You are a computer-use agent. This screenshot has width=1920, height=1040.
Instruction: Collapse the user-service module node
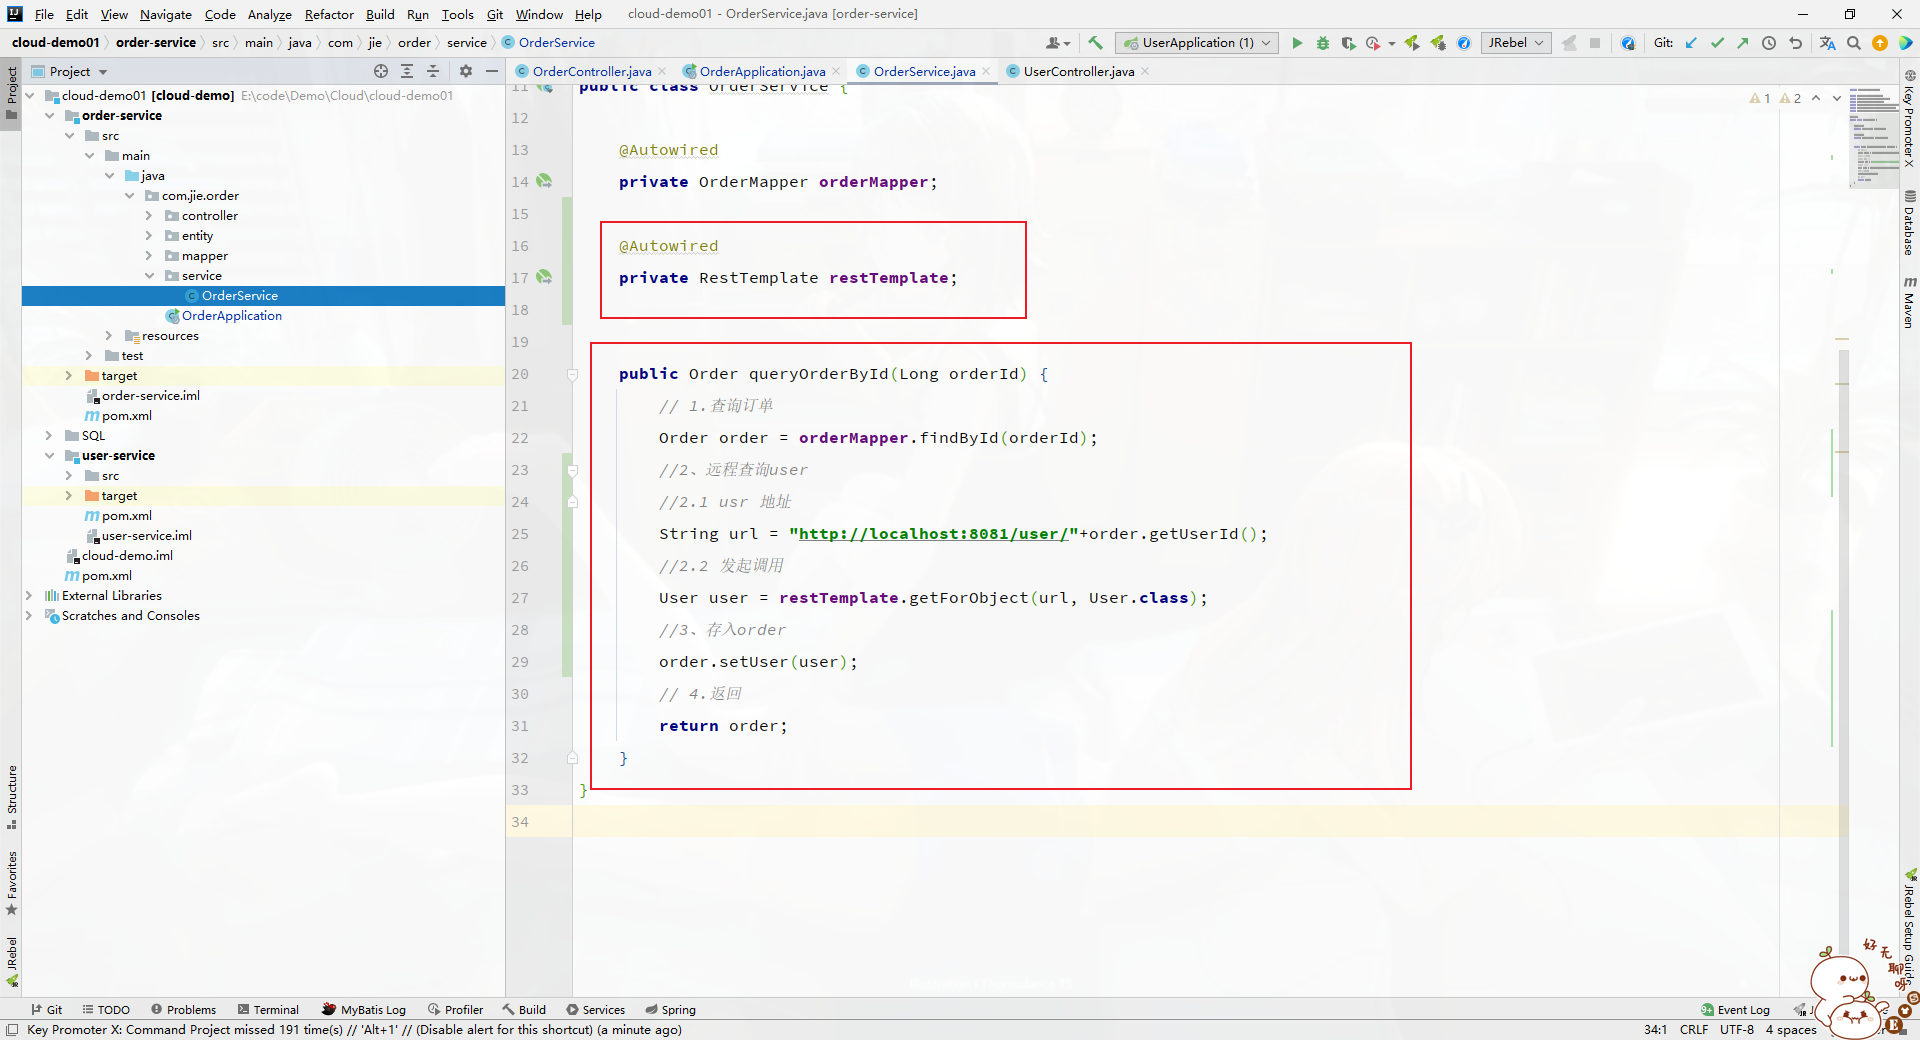click(x=49, y=456)
